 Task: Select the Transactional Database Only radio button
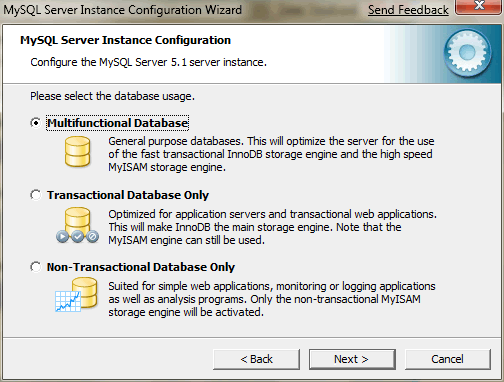35,195
